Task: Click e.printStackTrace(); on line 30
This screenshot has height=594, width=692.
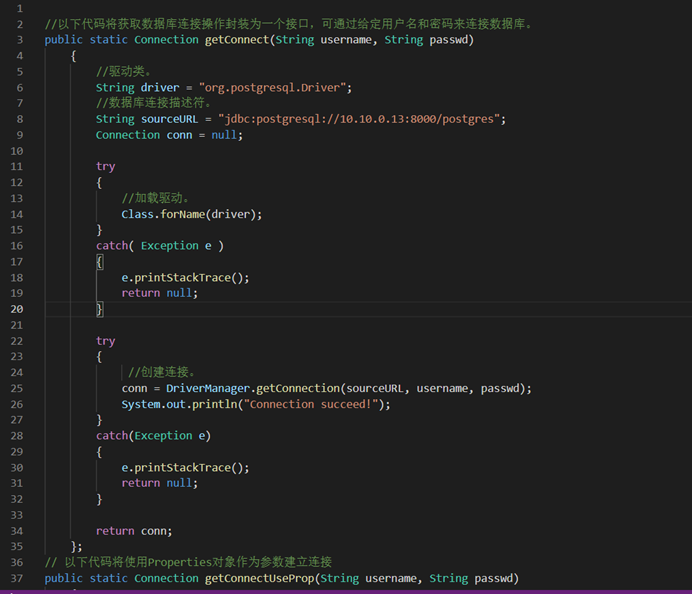Action: tap(185, 468)
